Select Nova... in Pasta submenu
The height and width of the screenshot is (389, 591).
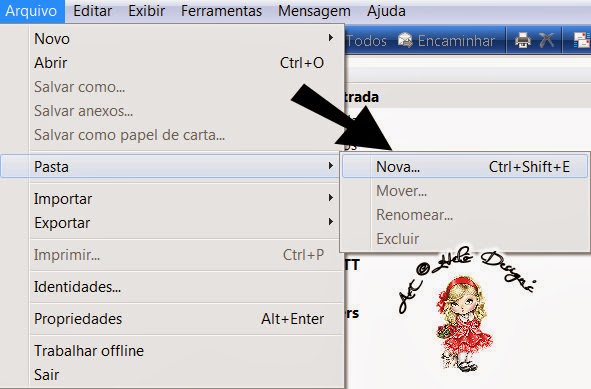tap(465, 166)
